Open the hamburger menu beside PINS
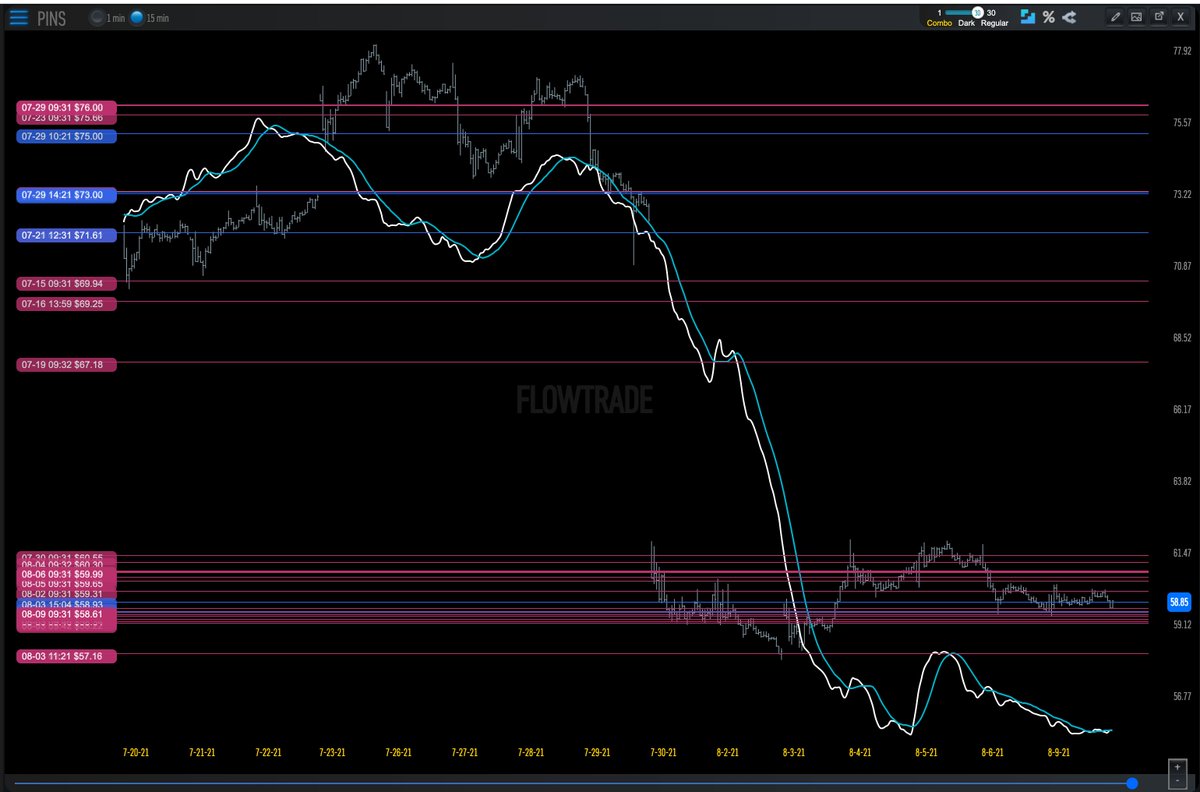 click(x=19, y=17)
